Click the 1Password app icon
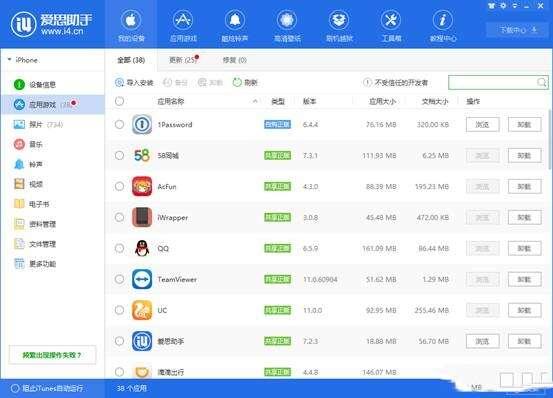This screenshot has width=553, height=398. [142, 124]
